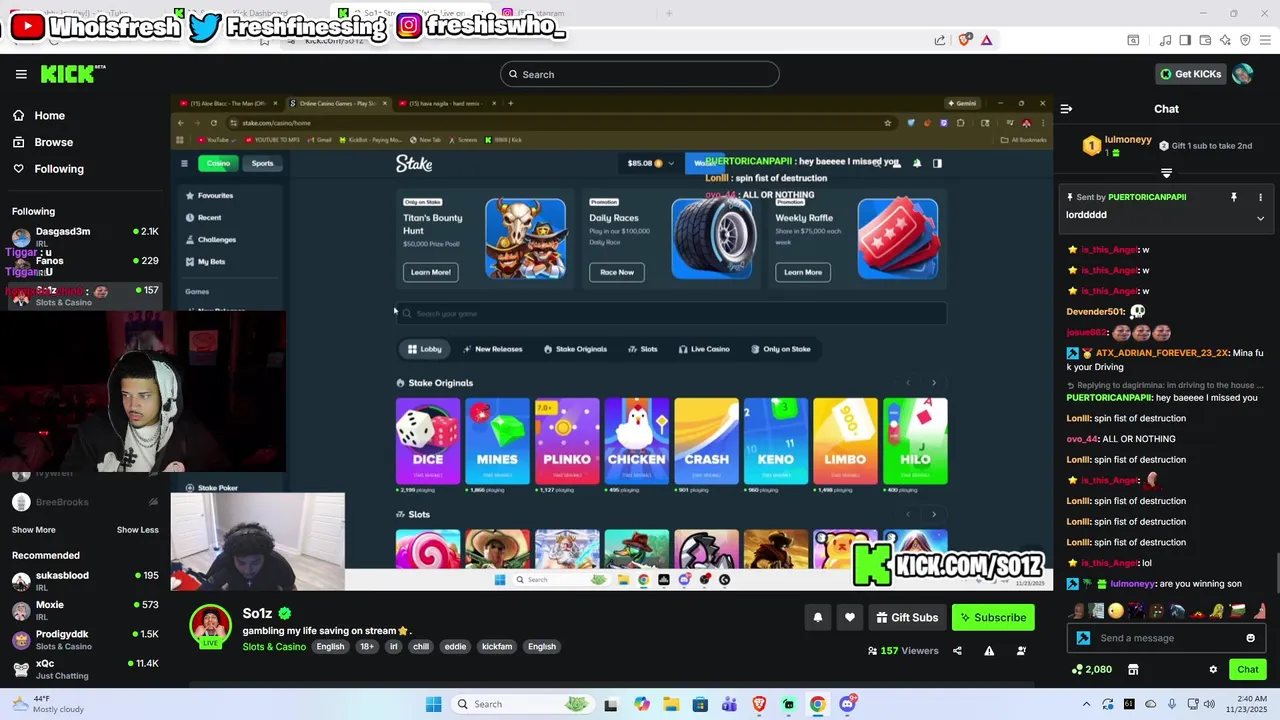Share the stream

957,651
